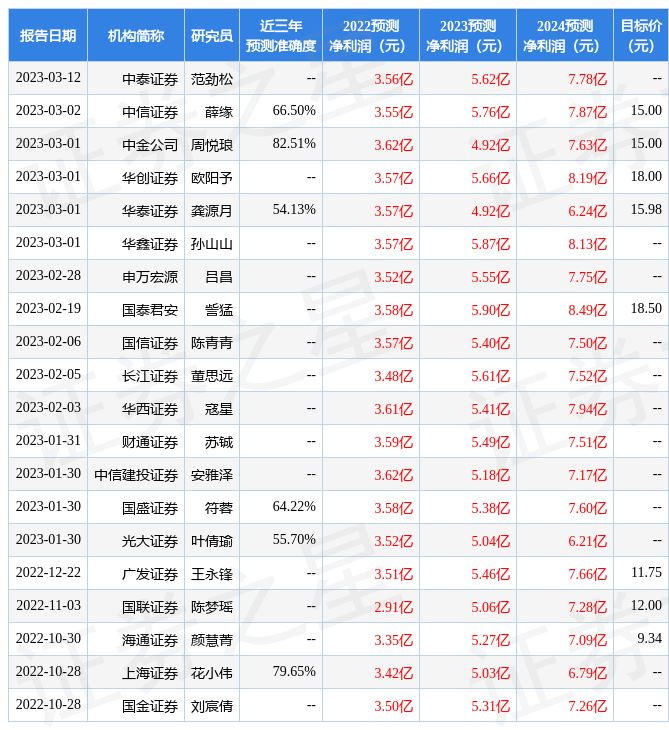Click 2024 forecast 6.21亿

pyautogui.click(x=588, y=542)
